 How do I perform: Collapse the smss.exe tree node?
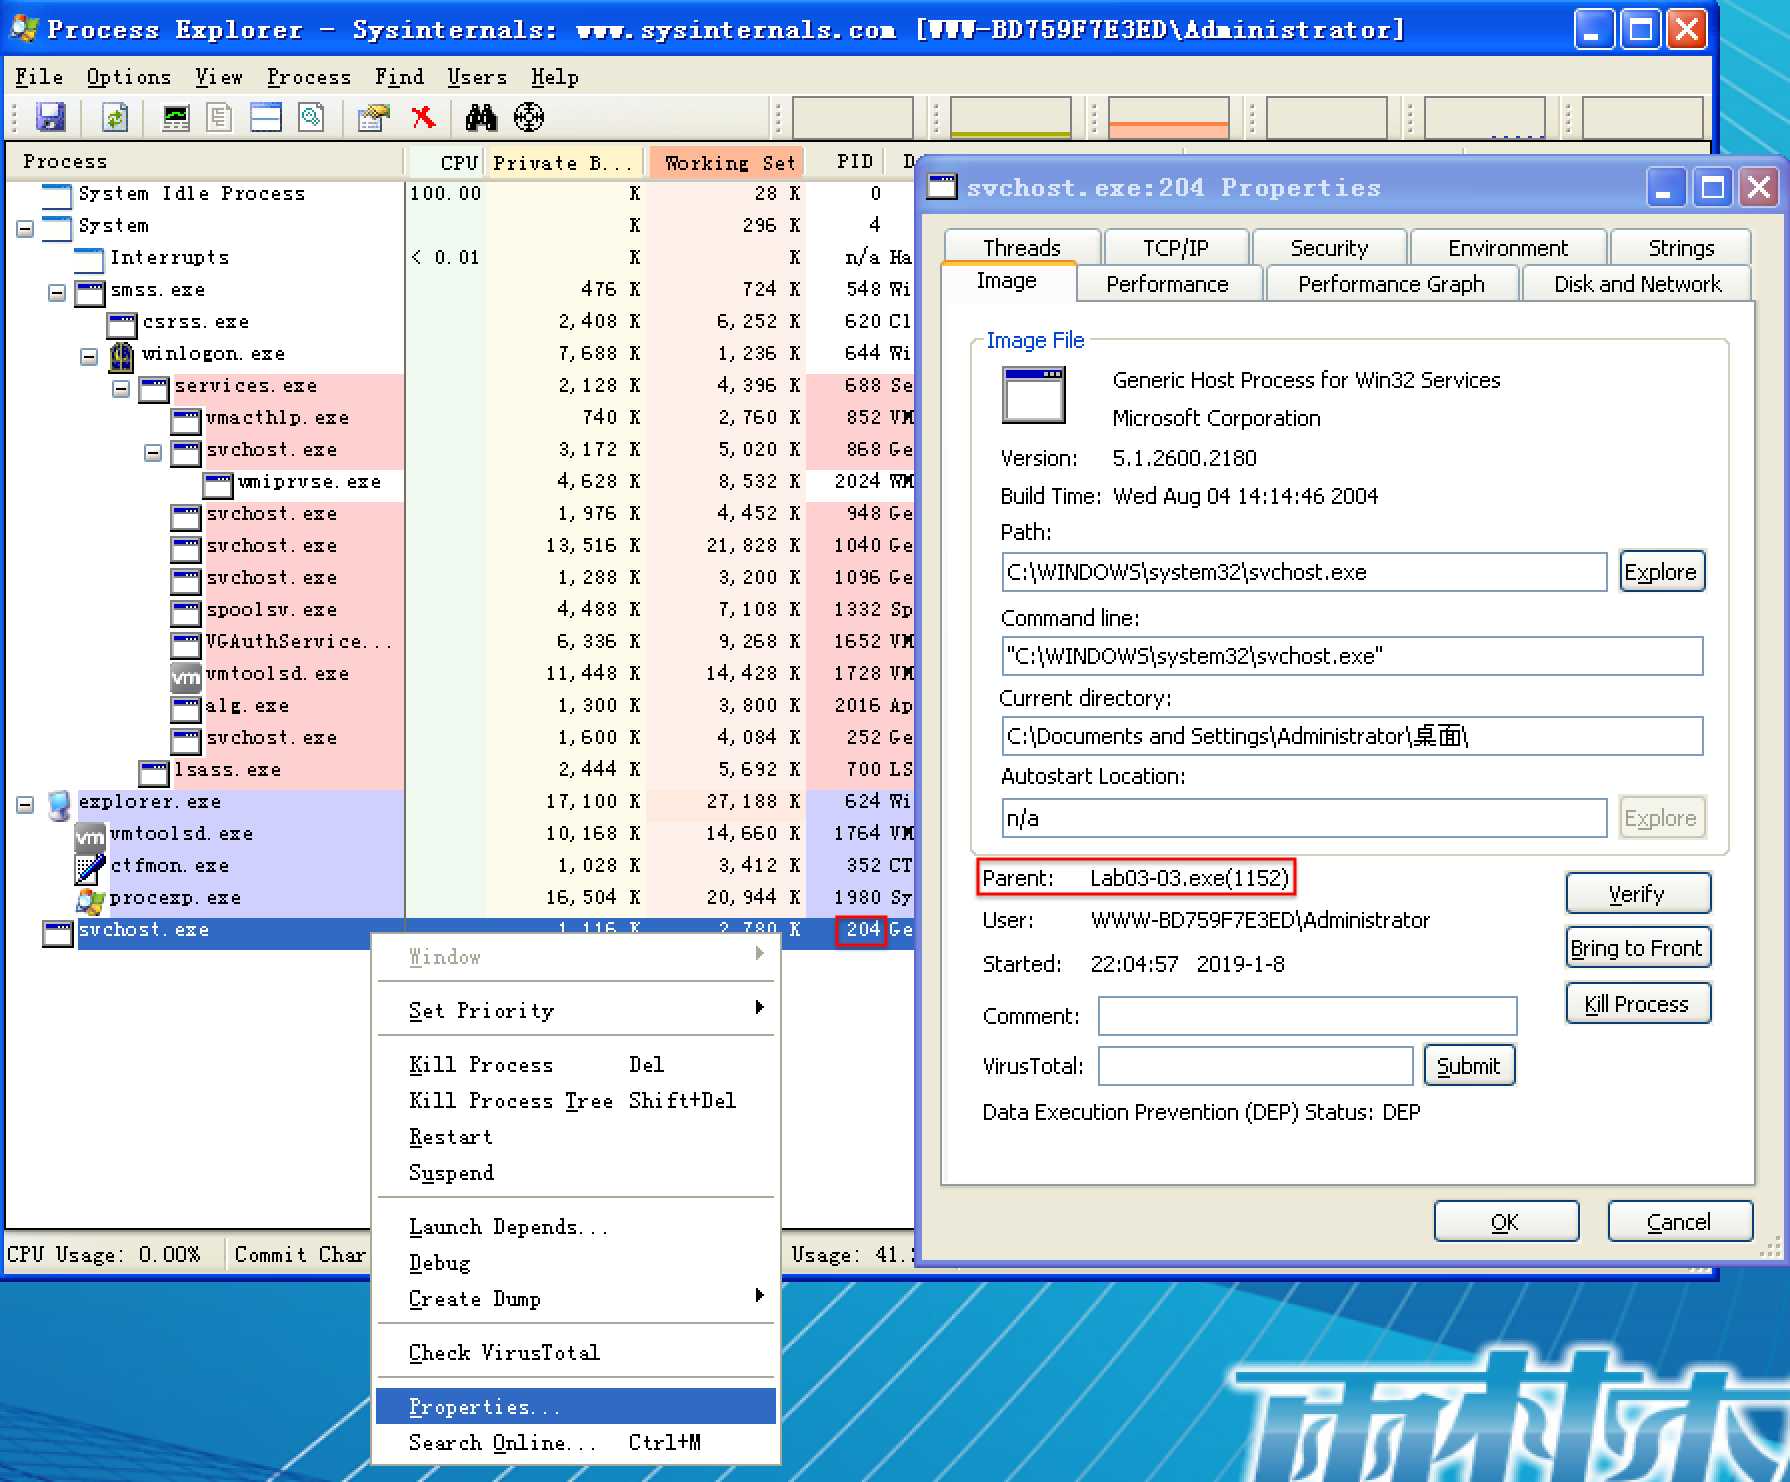(57, 292)
